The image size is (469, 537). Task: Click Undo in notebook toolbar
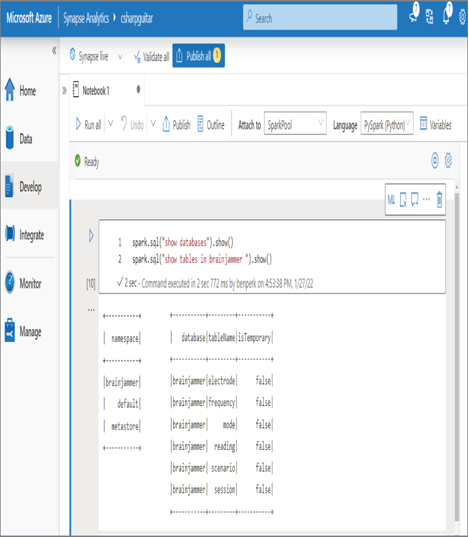(x=133, y=125)
